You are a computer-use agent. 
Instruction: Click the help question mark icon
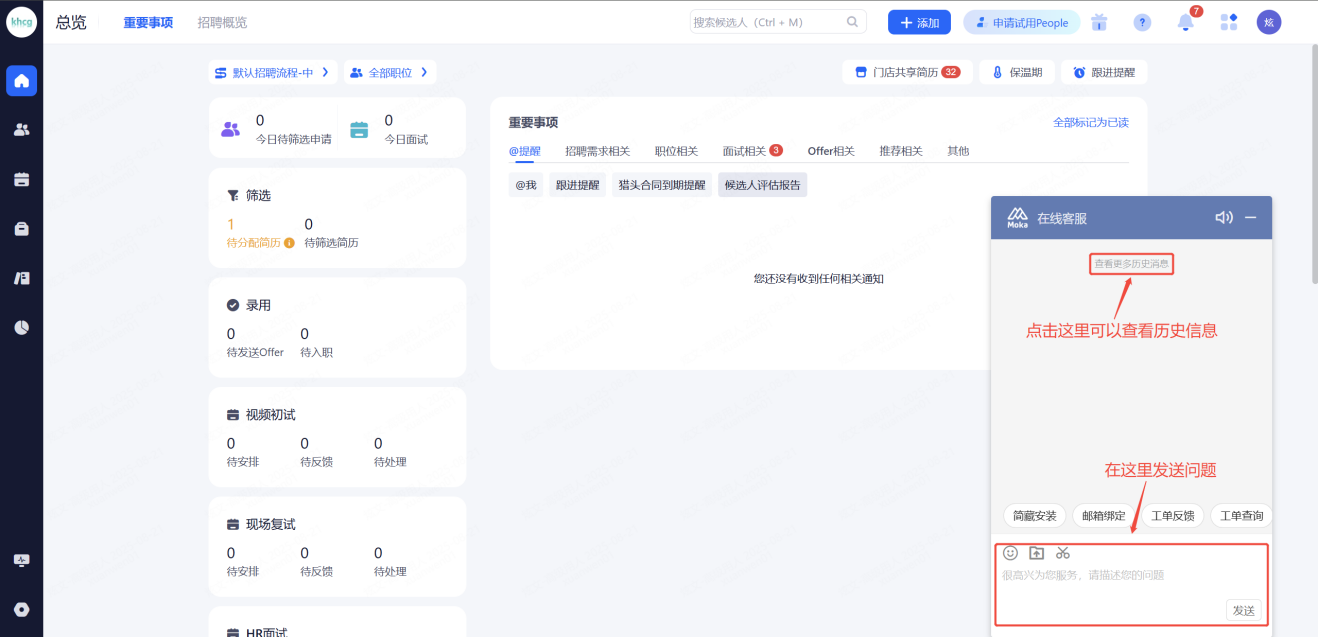pyautogui.click(x=1142, y=23)
